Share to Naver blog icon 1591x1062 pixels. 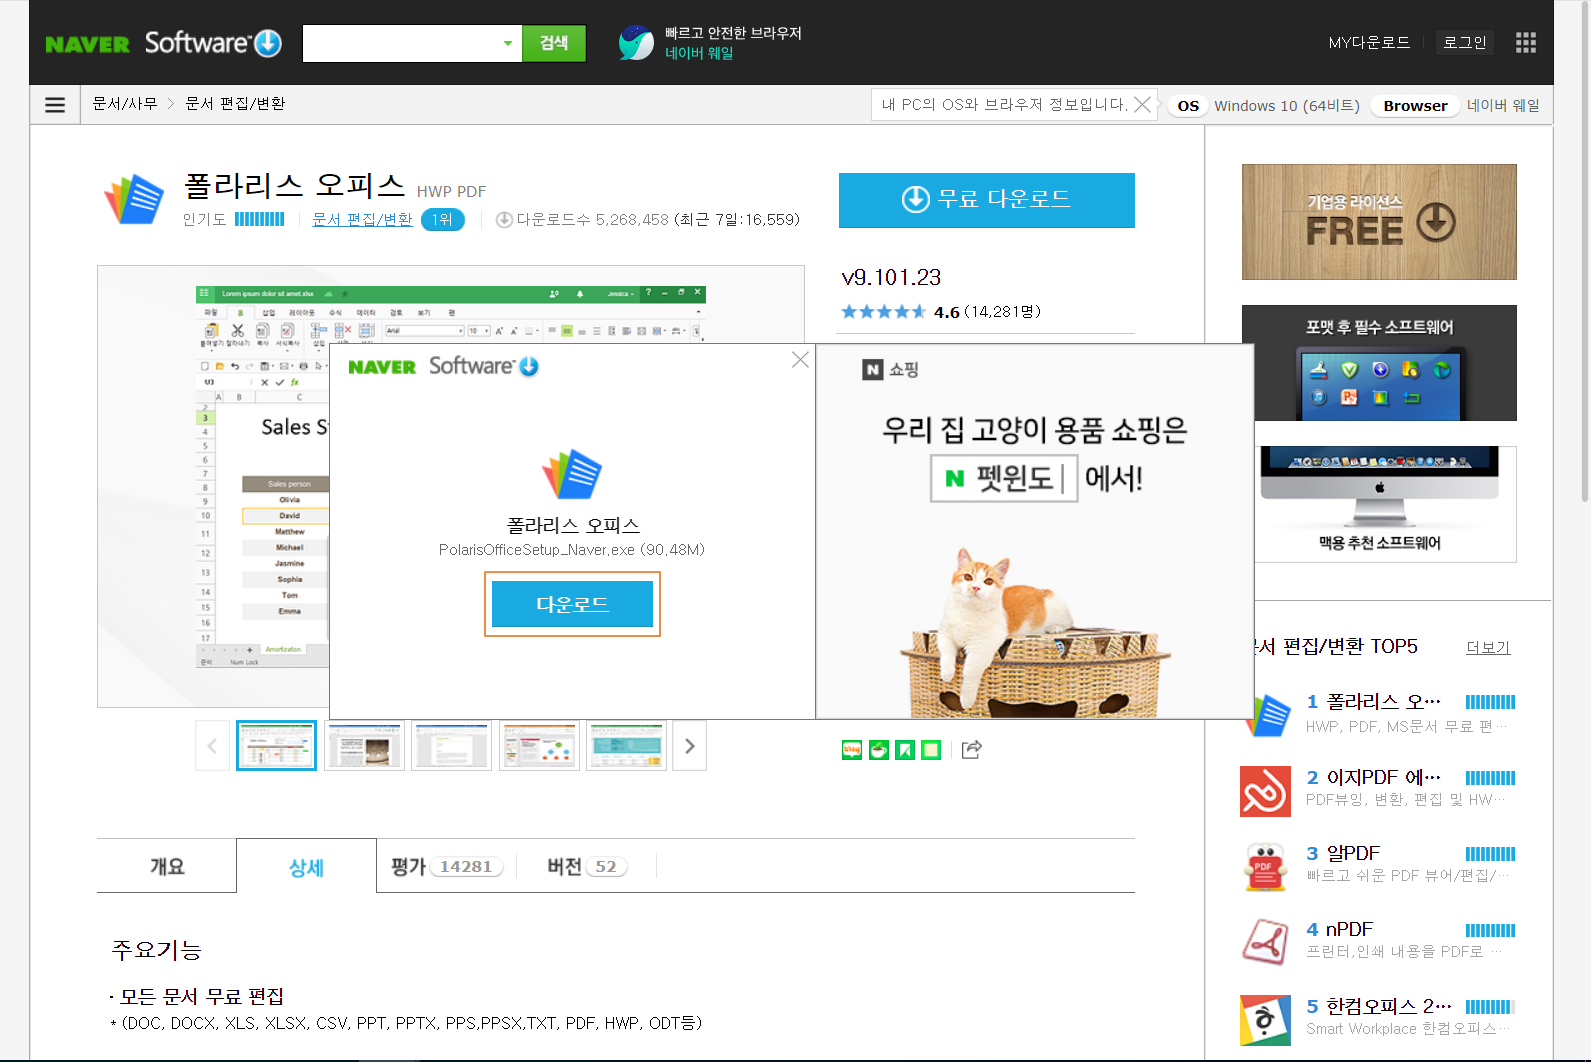coord(852,749)
